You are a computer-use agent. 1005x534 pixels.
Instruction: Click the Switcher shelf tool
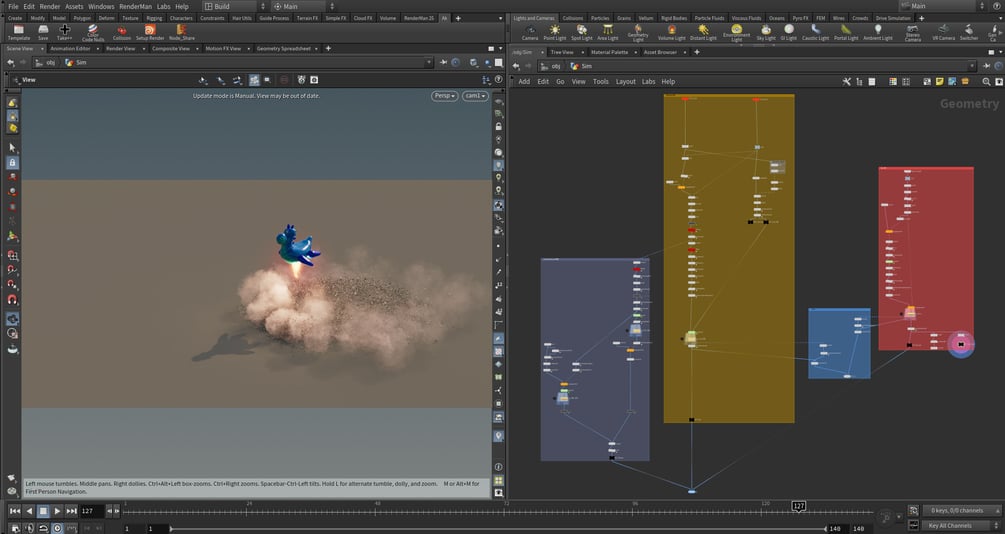(968, 33)
